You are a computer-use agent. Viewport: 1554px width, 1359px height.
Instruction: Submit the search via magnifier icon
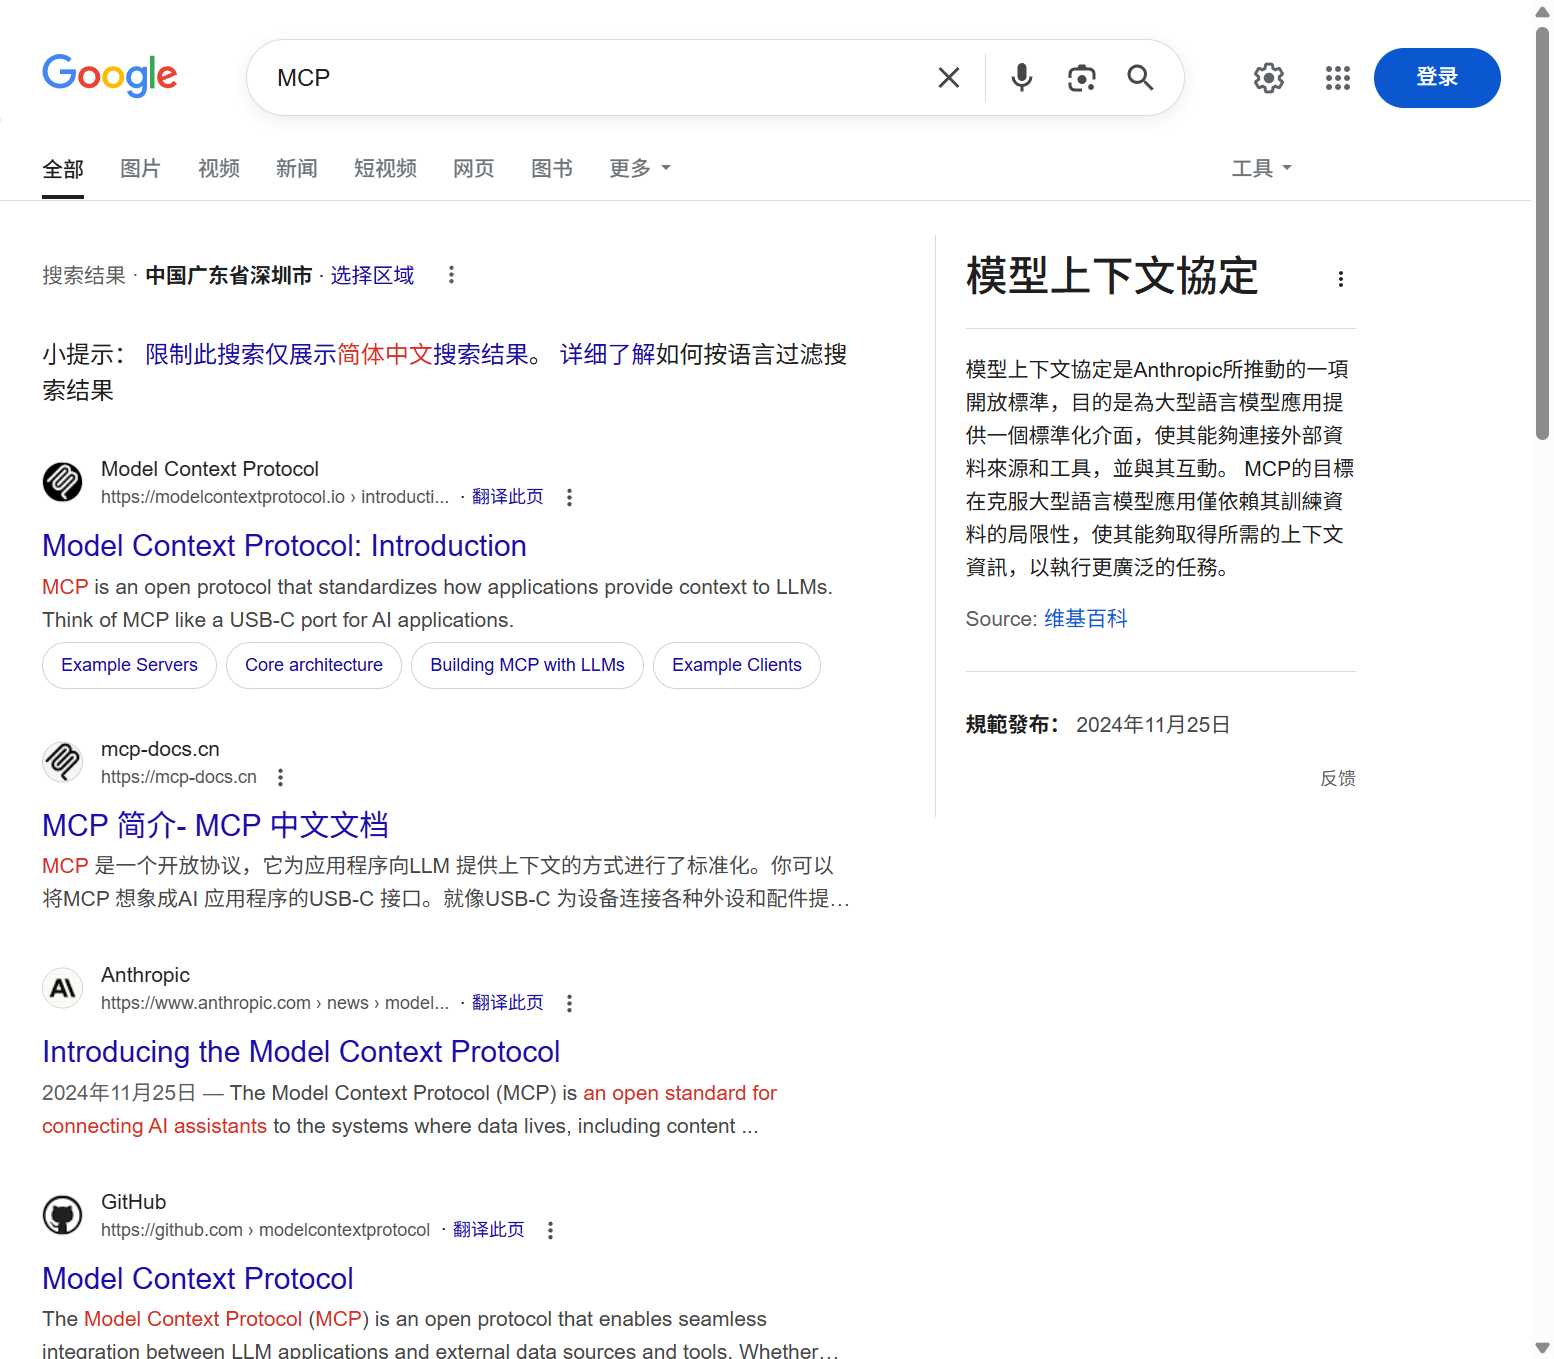tap(1140, 77)
